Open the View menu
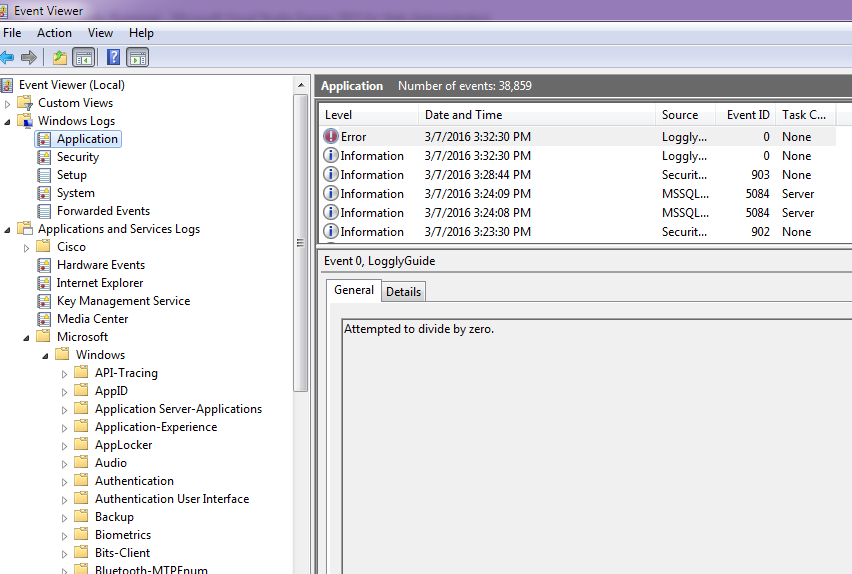Viewport: 852px width, 574px height. (x=100, y=33)
